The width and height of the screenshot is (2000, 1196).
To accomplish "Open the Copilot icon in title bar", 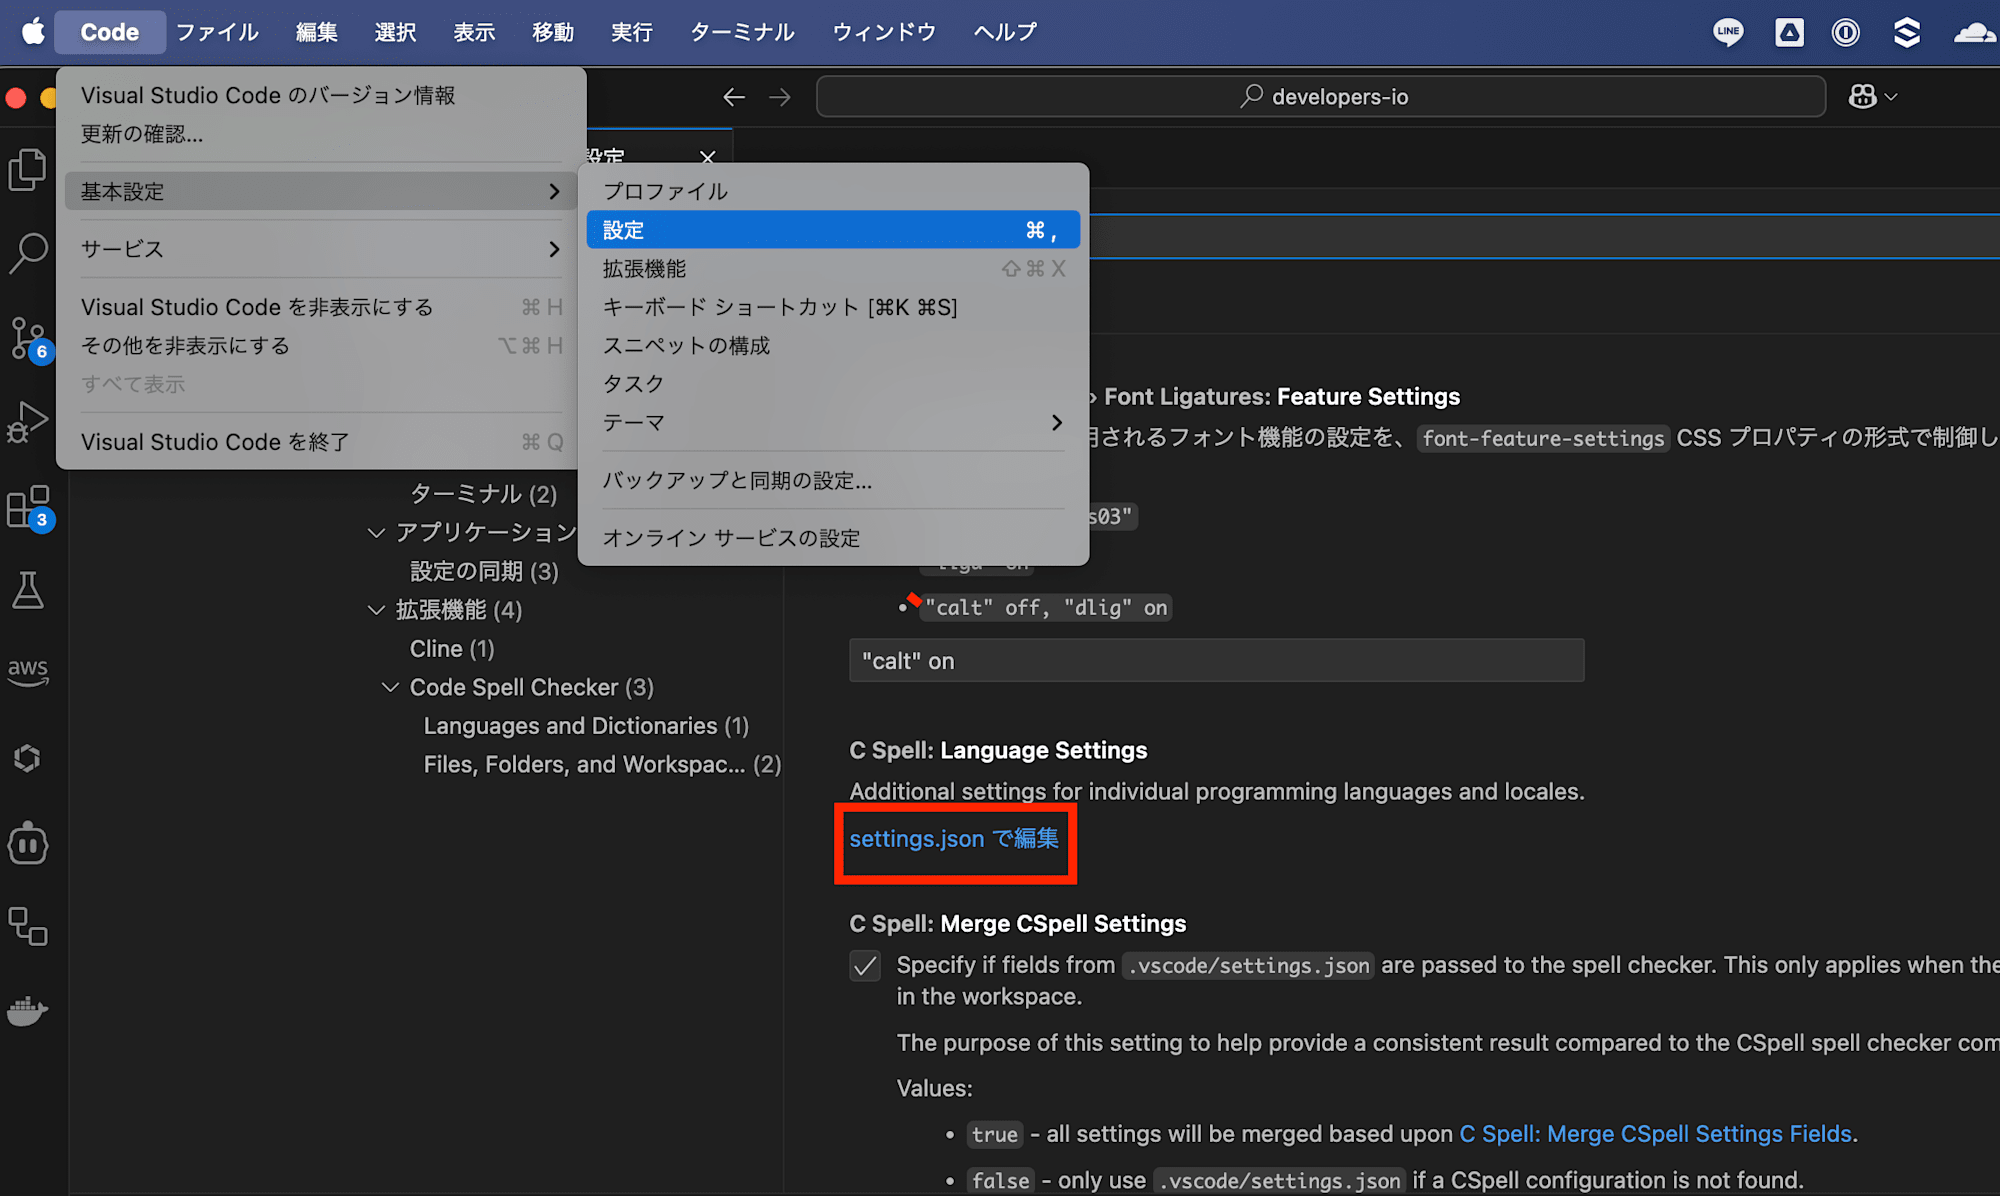I will click(1863, 97).
